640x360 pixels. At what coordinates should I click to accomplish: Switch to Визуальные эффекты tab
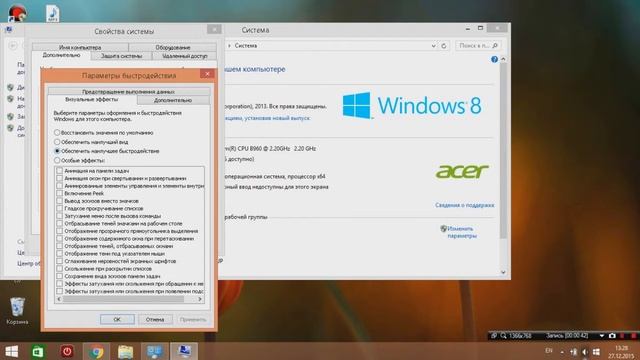click(92, 99)
